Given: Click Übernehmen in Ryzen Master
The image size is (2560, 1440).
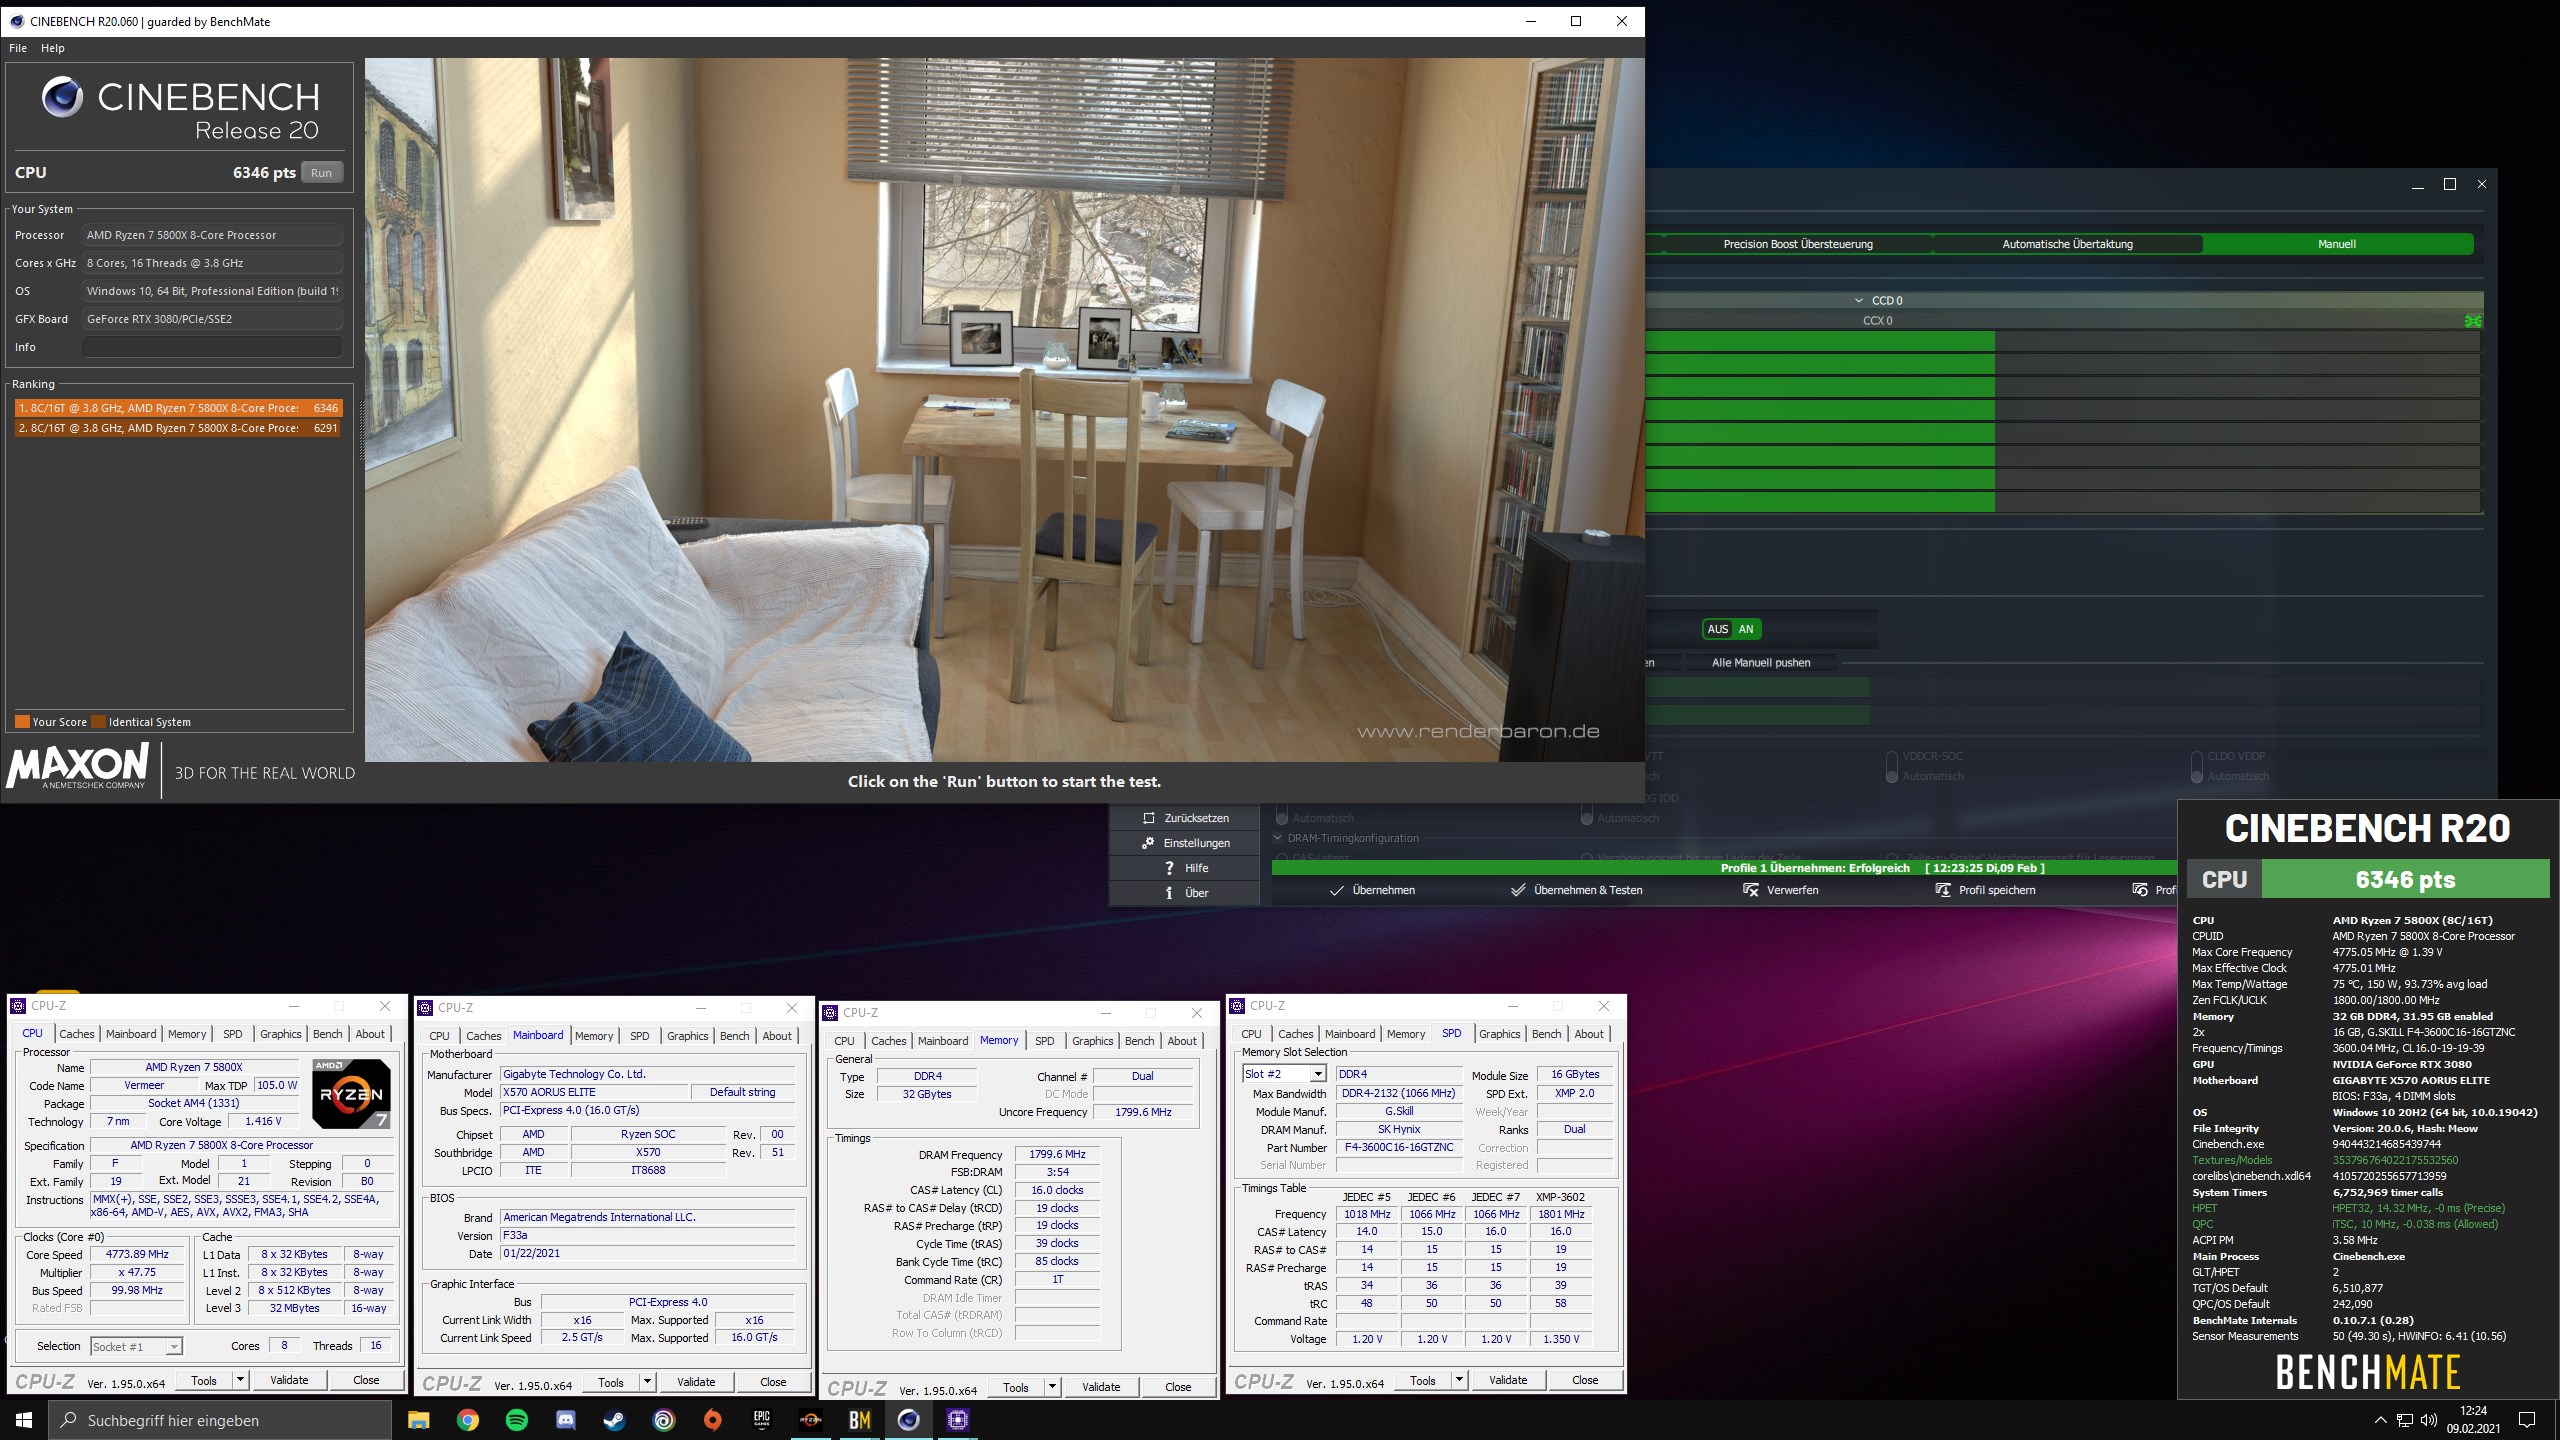Looking at the screenshot, I should click(x=1372, y=890).
